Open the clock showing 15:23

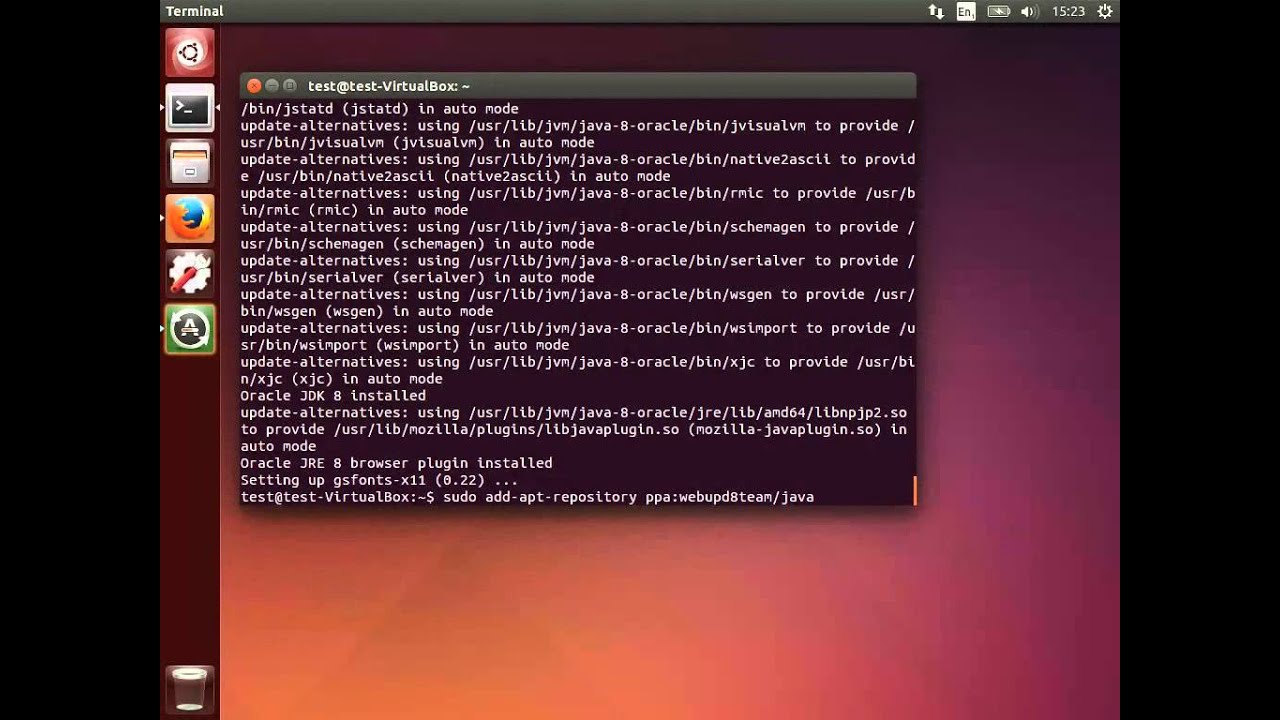point(1068,11)
